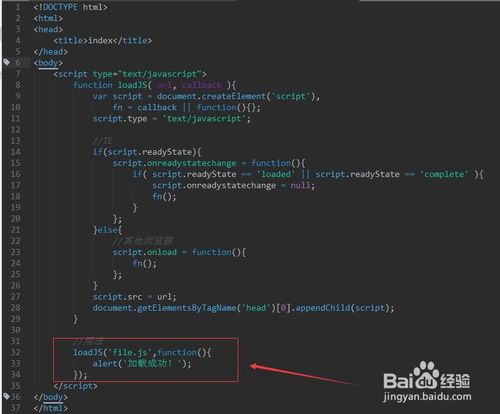The image size is (500, 414).
Task: Click the Baidu paw logo watermark
Action: click(x=427, y=376)
